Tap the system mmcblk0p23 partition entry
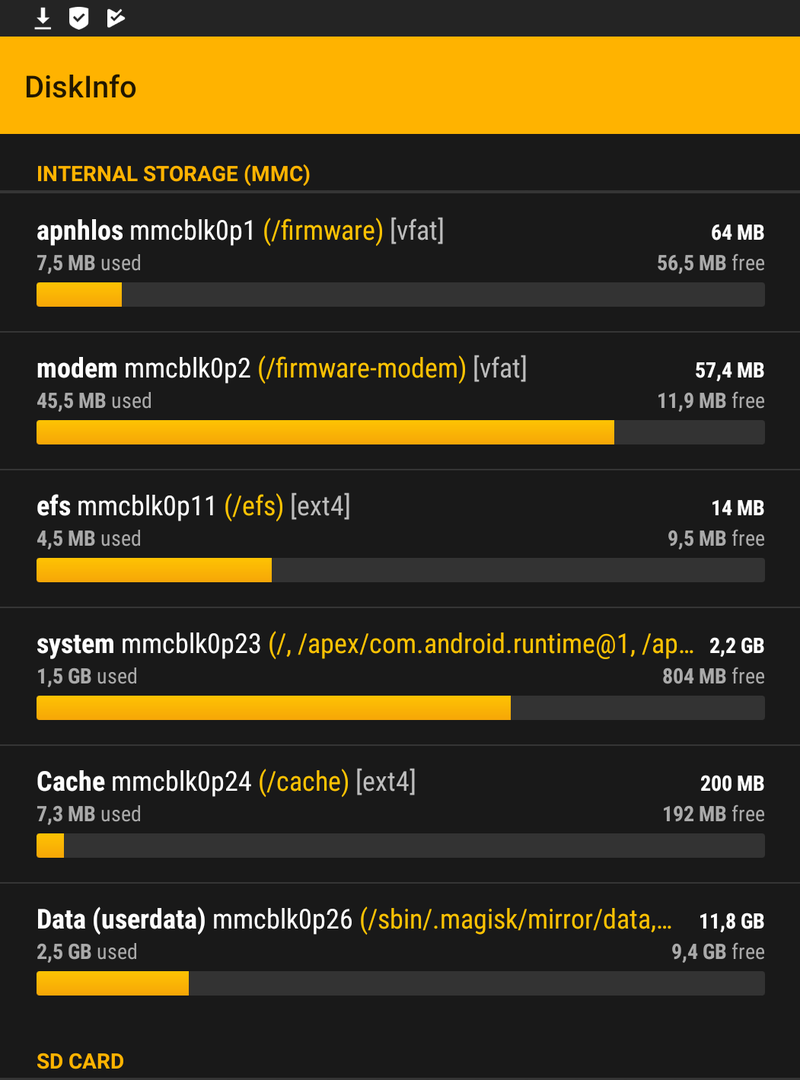This screenshot has width=800, height=1080. click(x=400, y=676)
